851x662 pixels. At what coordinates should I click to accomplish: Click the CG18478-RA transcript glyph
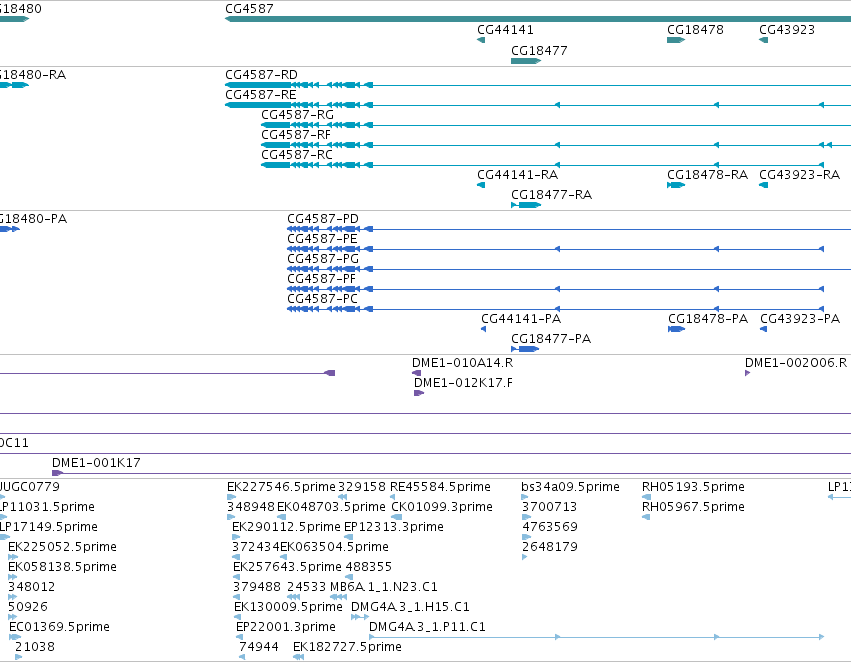(676, 185)
